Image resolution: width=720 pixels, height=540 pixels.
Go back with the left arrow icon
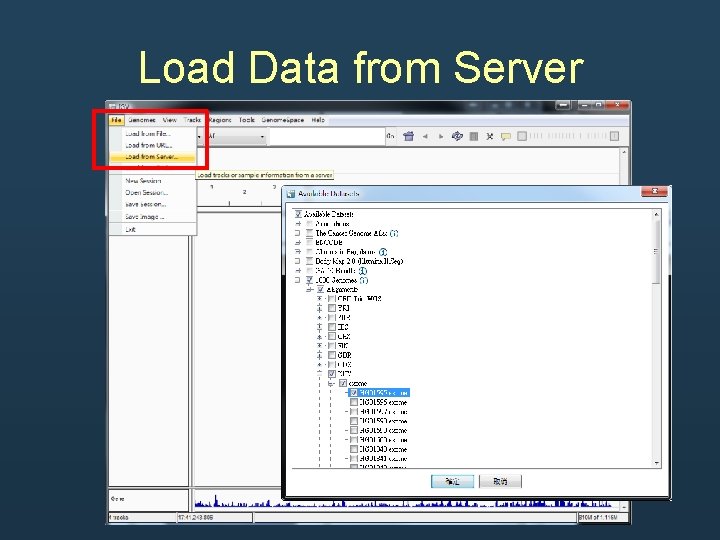click(x=425, y=136)
